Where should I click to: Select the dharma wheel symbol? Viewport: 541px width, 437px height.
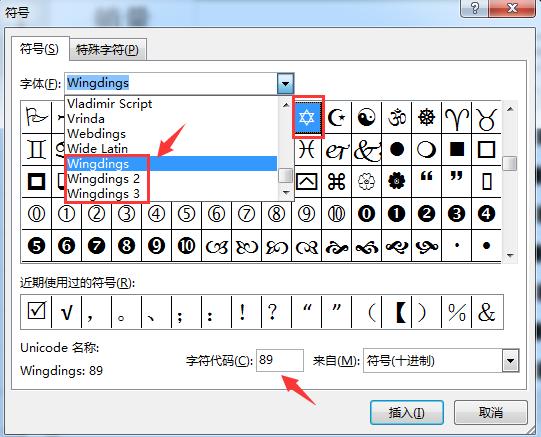point(426,117)
